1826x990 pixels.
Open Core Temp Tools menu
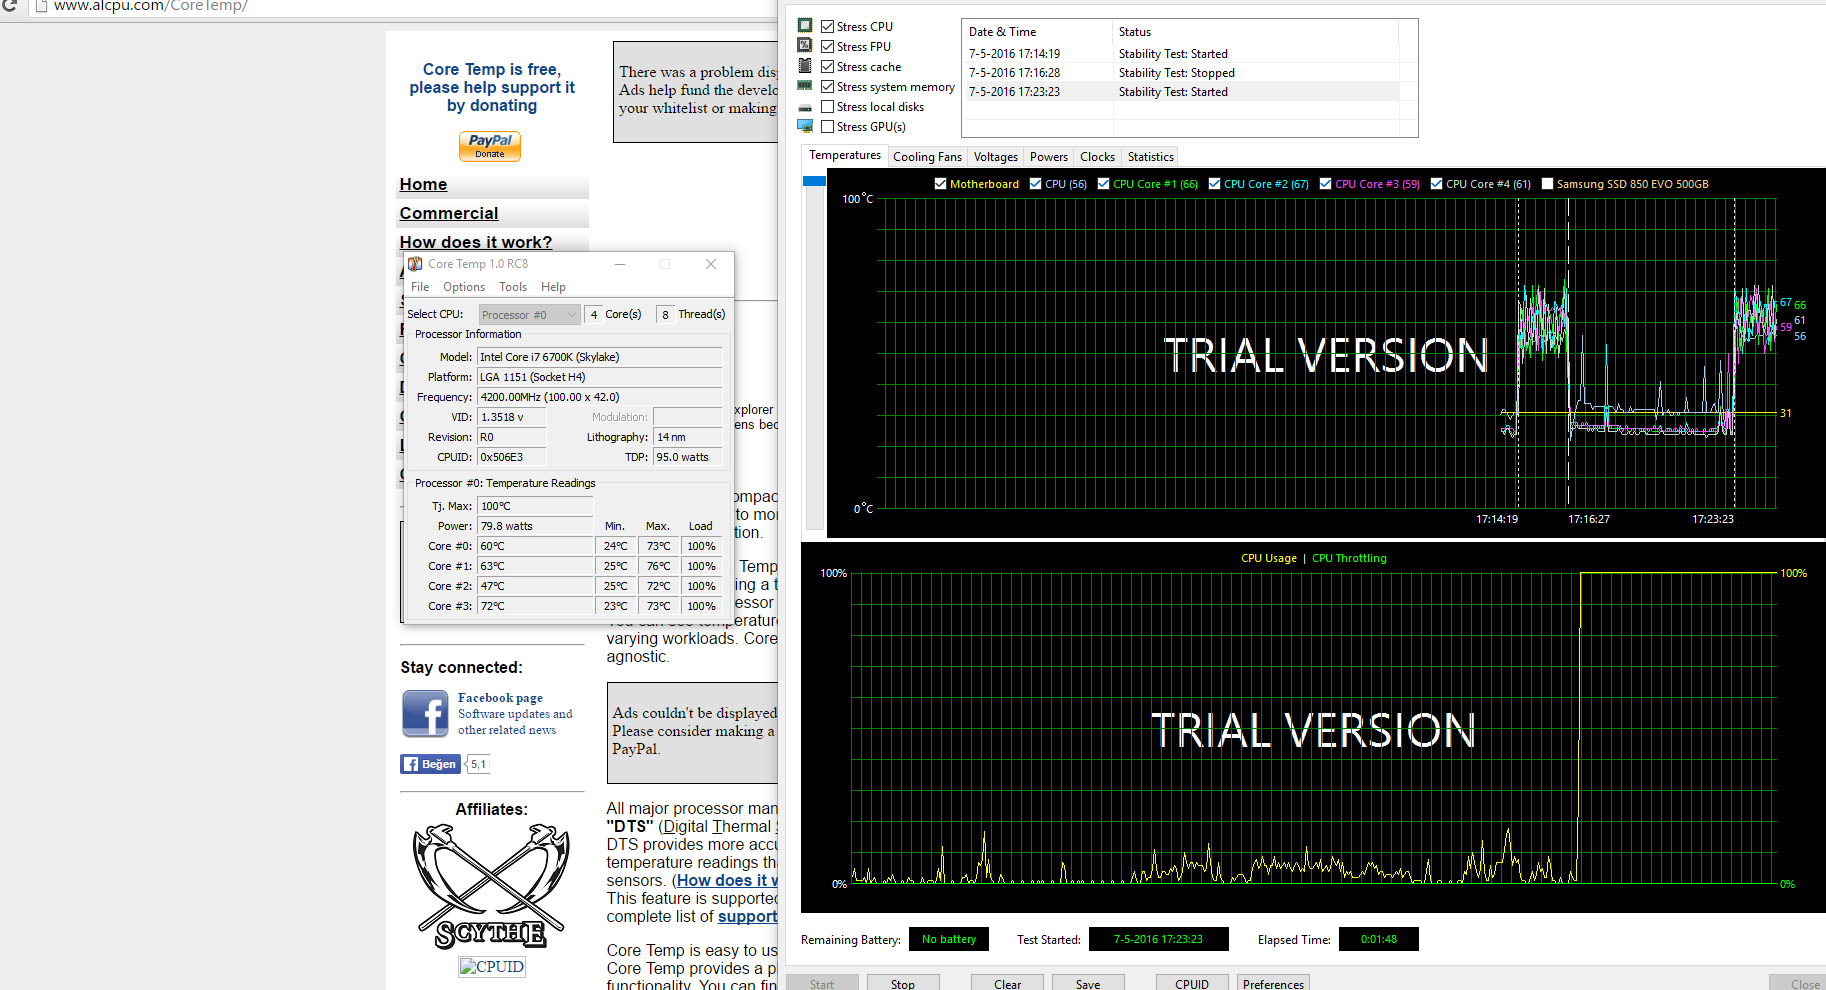(513, 287)
